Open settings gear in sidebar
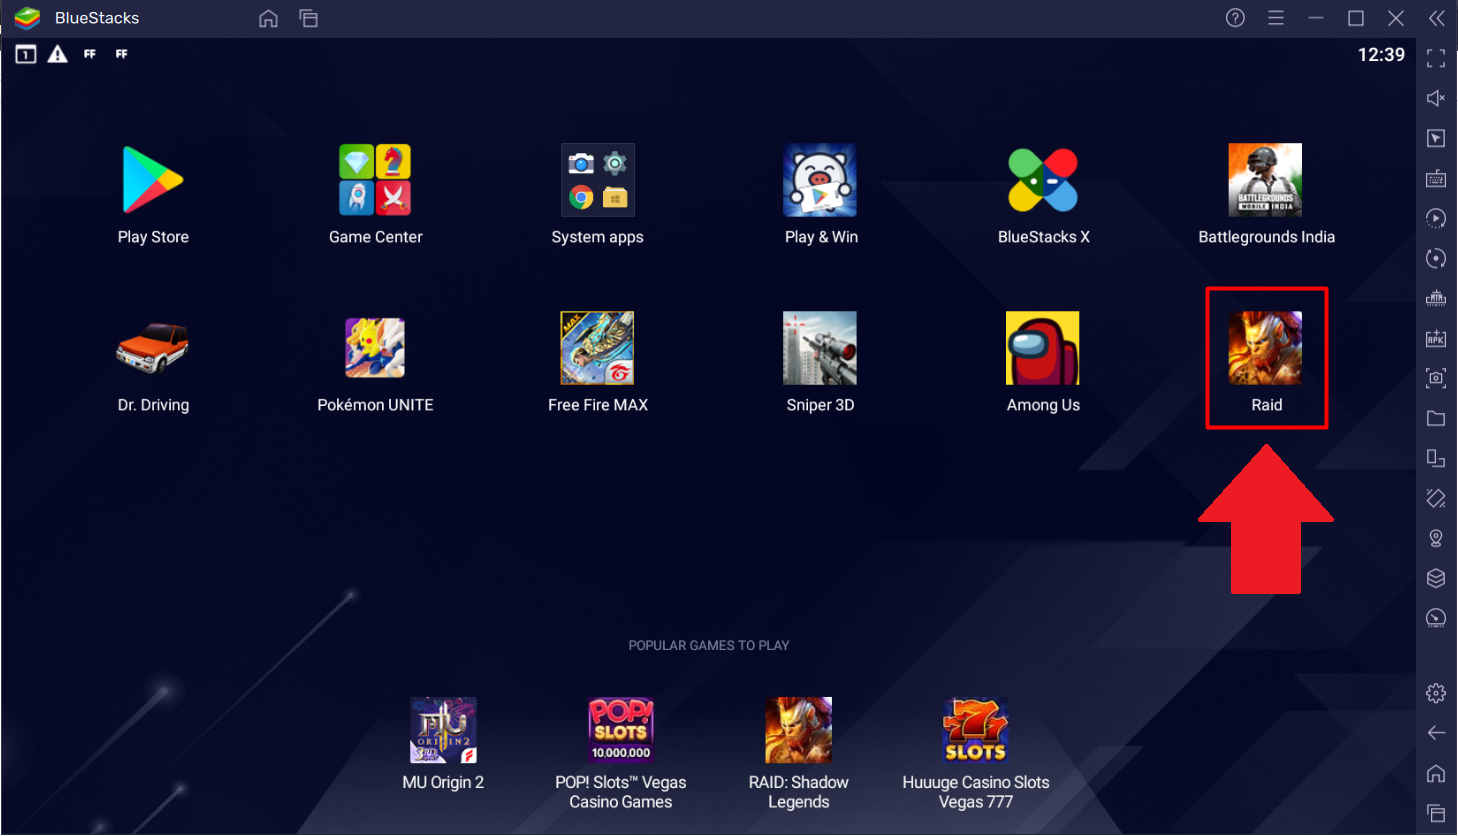The image size is (1458, 836). pos(1436,693)
